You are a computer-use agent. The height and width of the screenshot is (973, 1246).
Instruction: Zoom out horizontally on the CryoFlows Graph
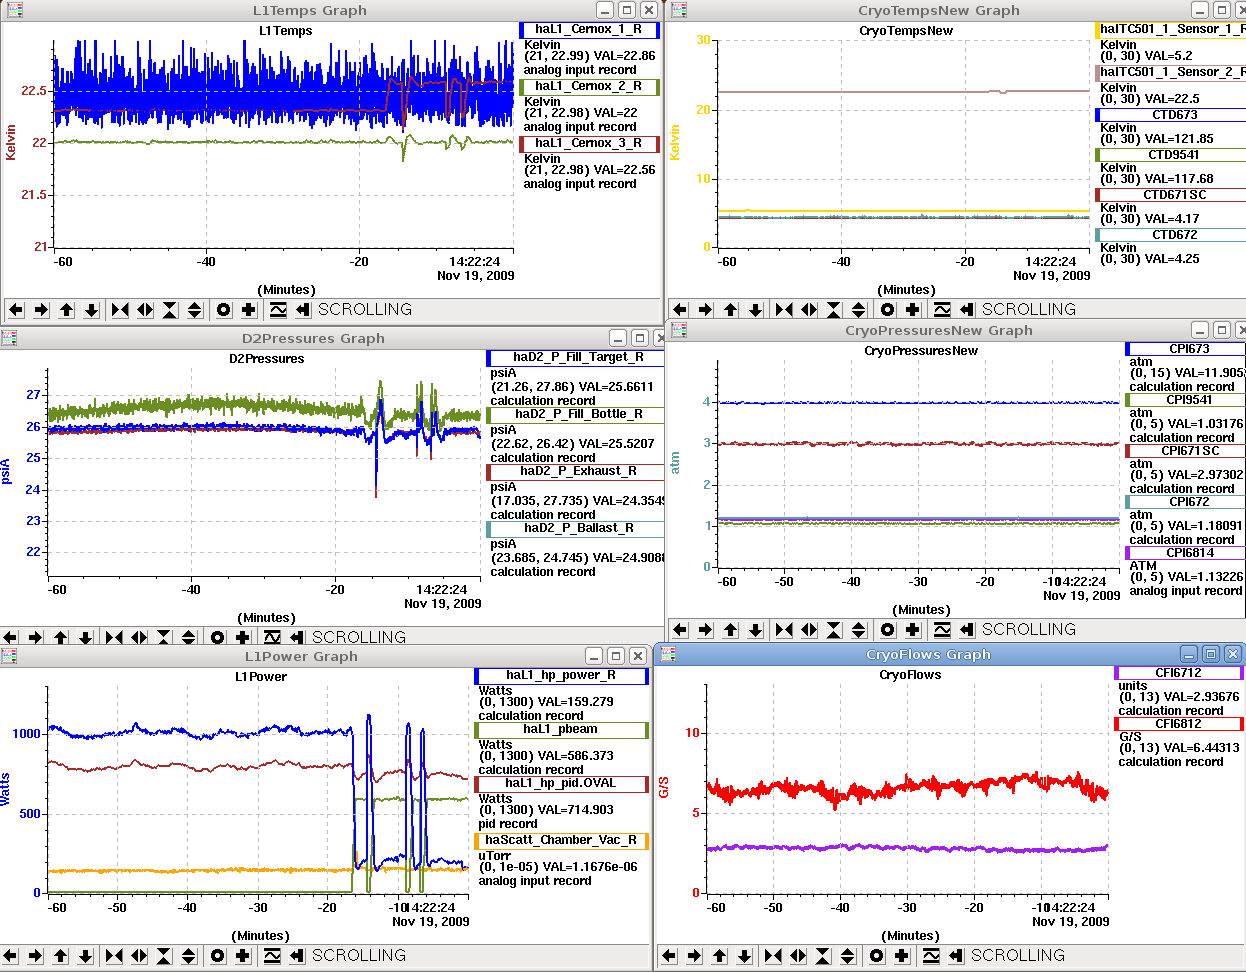[798, 956]
